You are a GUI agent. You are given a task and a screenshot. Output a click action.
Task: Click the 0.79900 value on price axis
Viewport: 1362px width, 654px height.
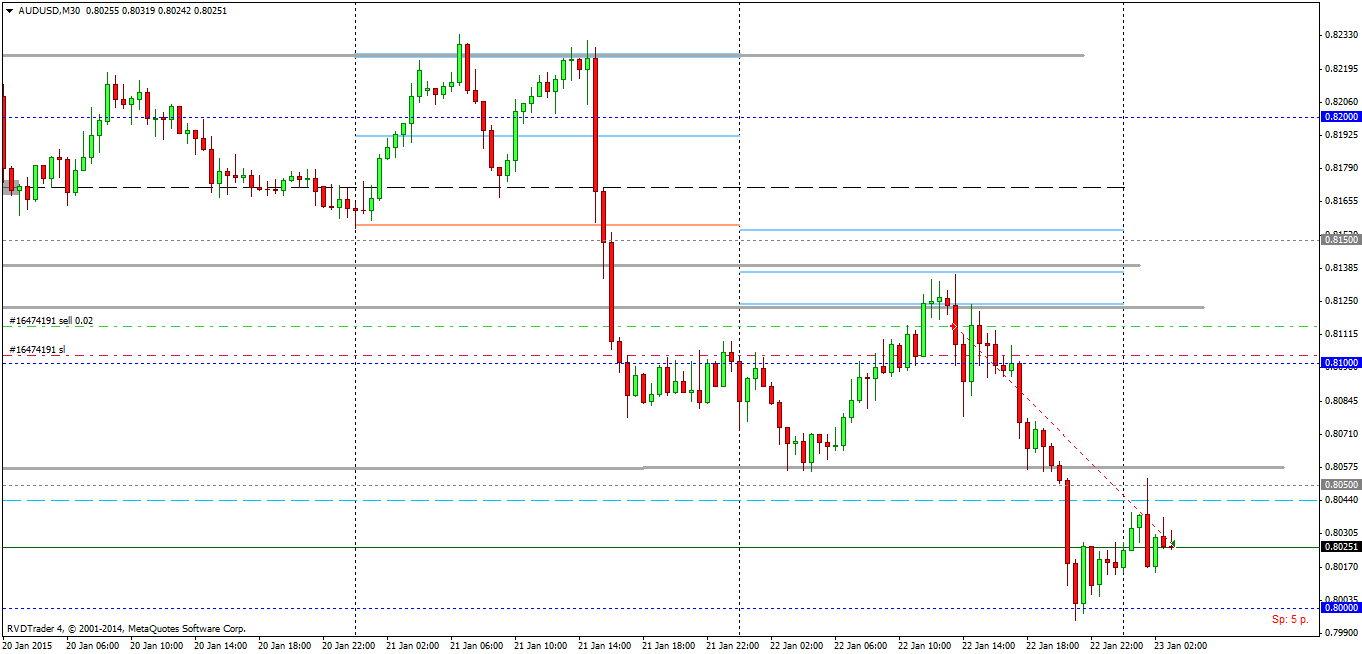click(x=1341, y=633)
